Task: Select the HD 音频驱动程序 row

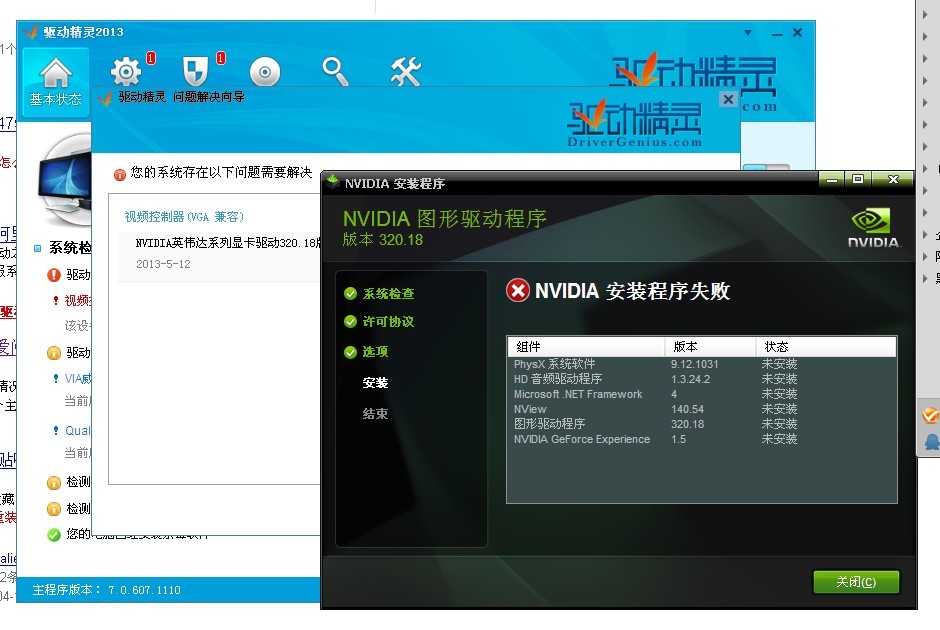Action: pyautogui.click(x=701, y=379)
